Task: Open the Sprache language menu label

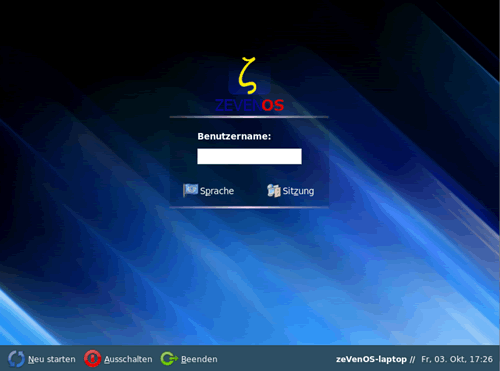Action: click(x=217, y=191)
